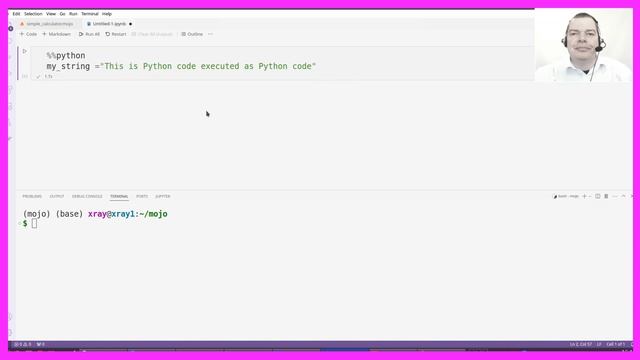
Task: Open the View menu
Action: (x=51, y=14)
